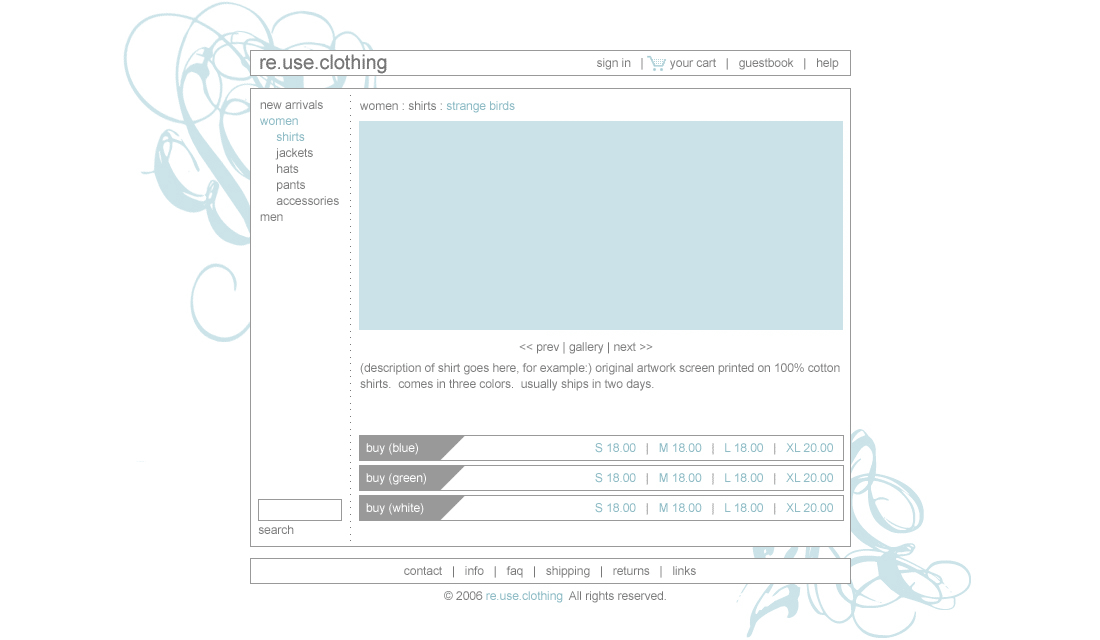Image resolution: width=1100 pixels, height=640 pixels.
Task: Collapse the women category
Action: click(279, 121)
